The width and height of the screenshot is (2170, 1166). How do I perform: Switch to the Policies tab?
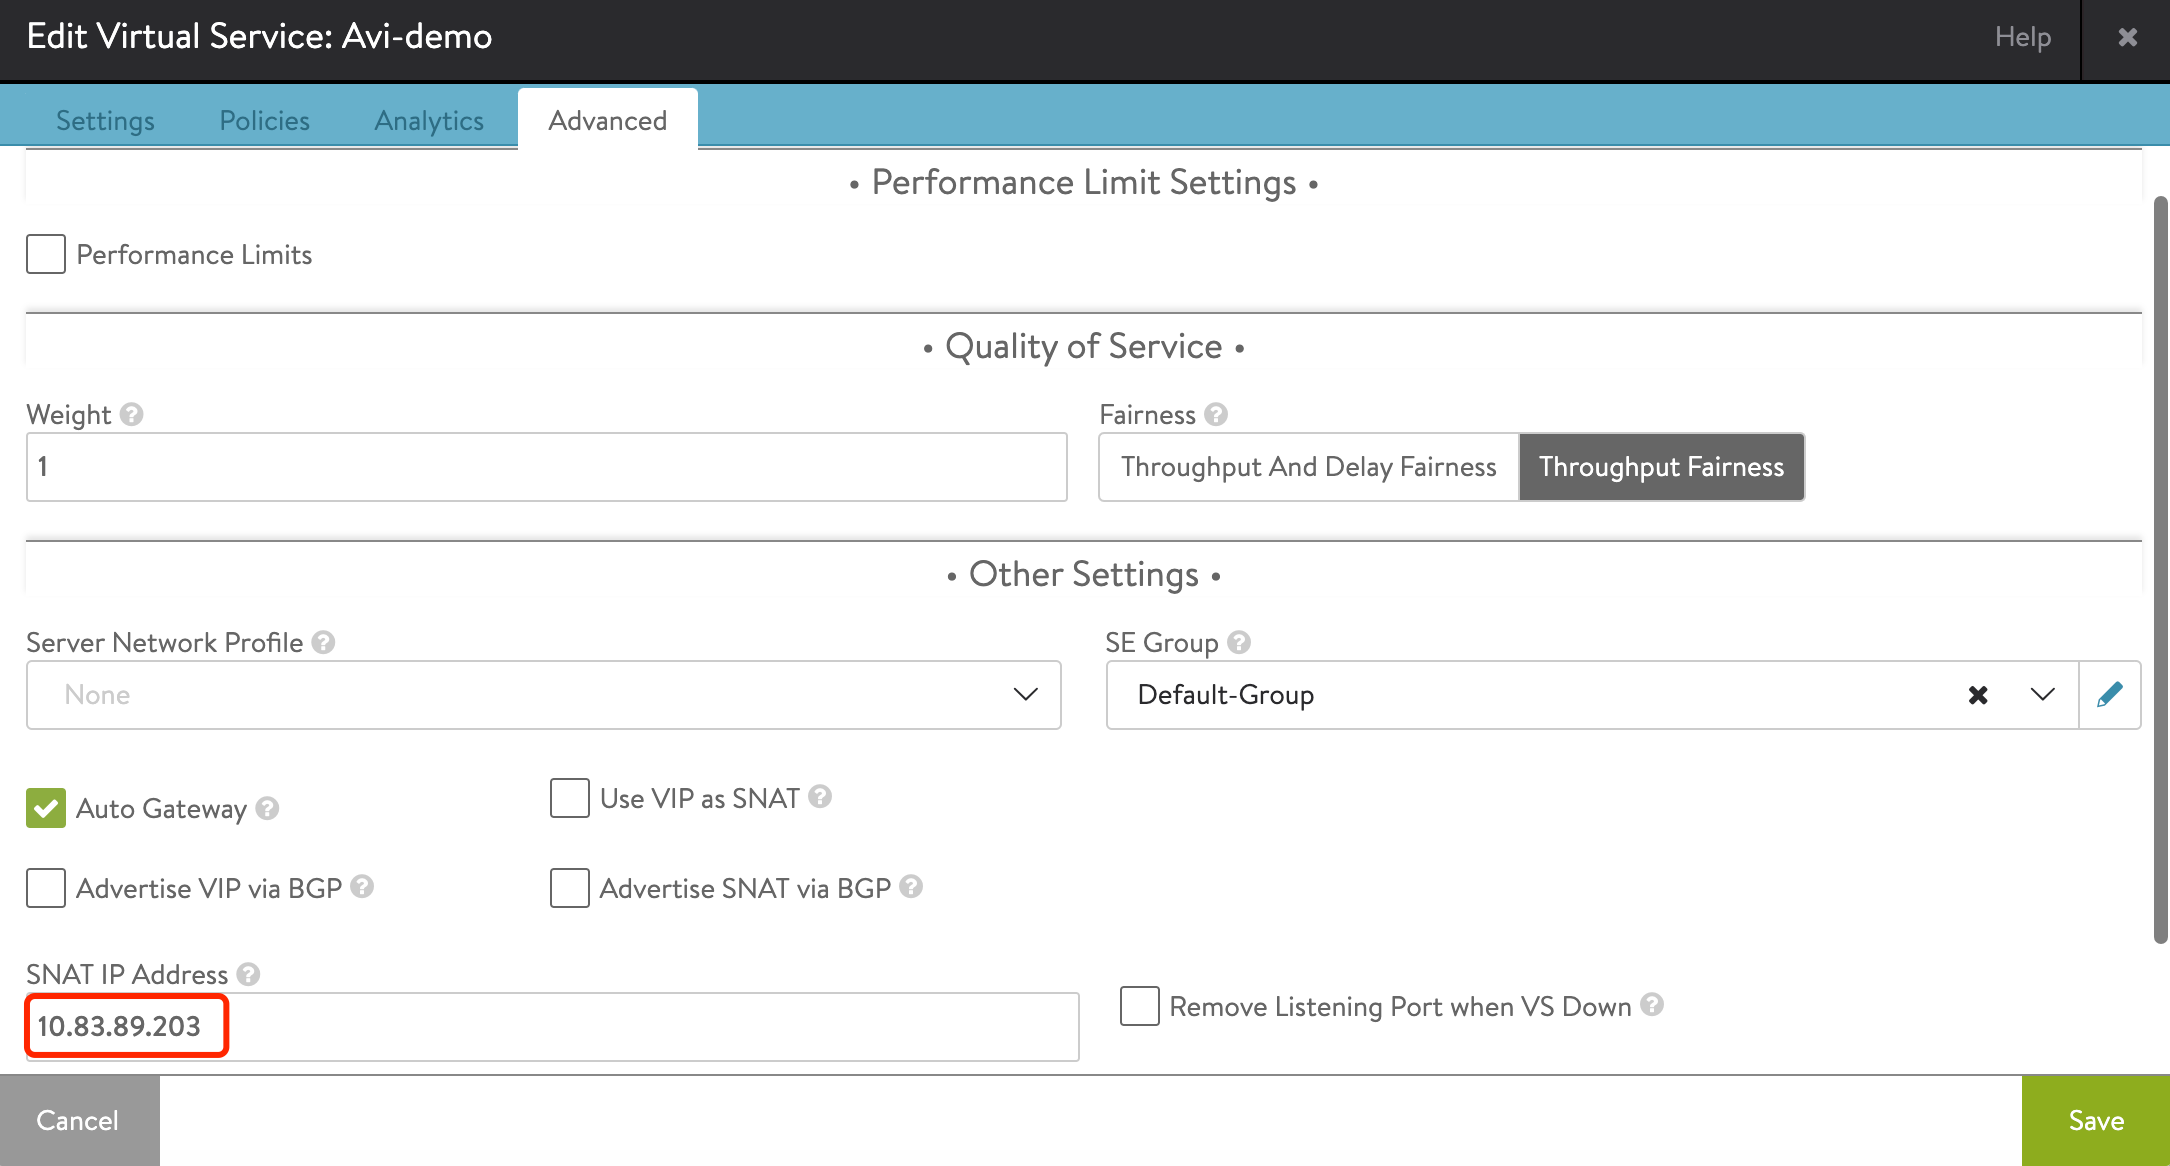pos(265,120)
